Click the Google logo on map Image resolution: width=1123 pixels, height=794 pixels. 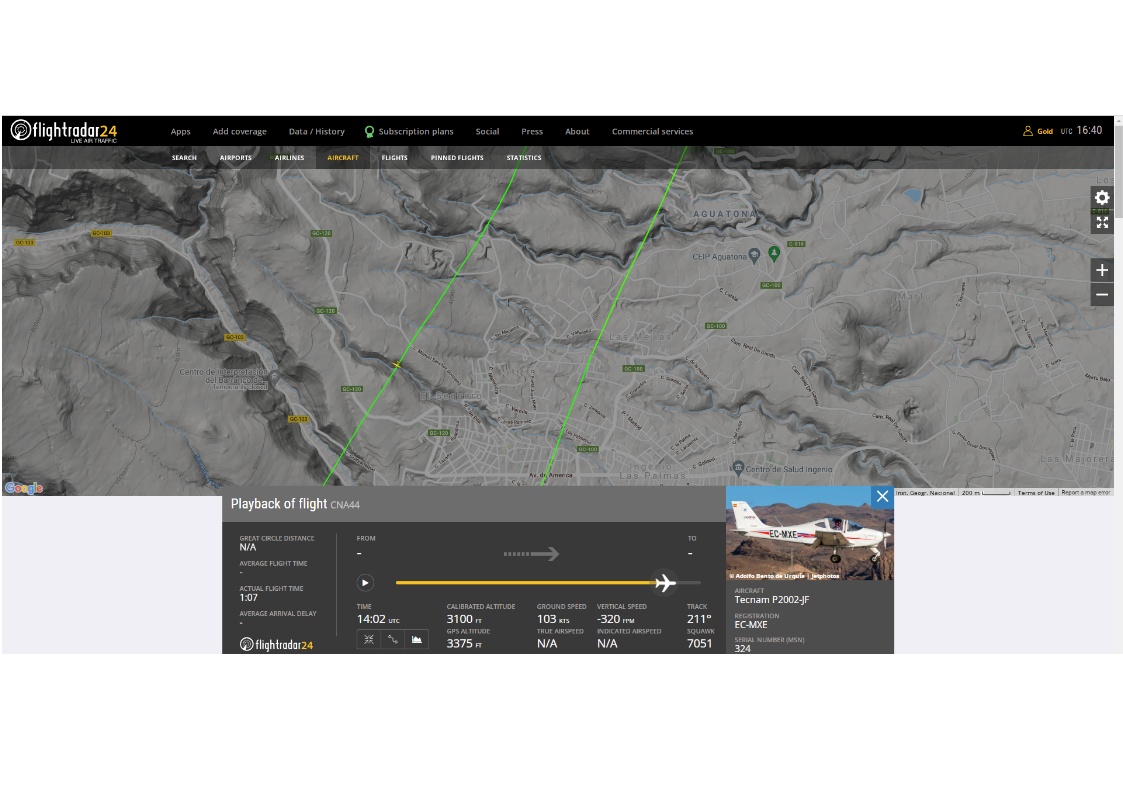point(24,488)
